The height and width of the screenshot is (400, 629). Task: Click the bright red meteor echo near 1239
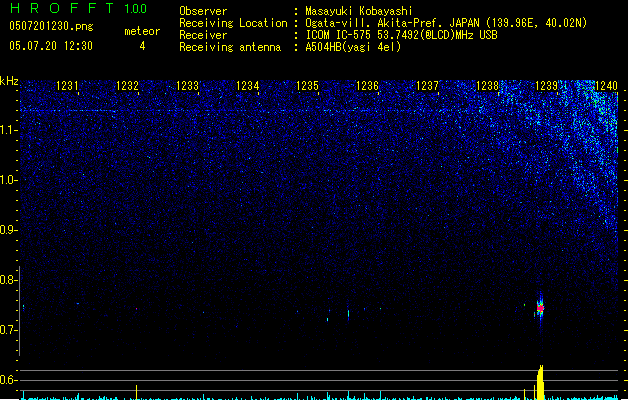tap(540, 308)
